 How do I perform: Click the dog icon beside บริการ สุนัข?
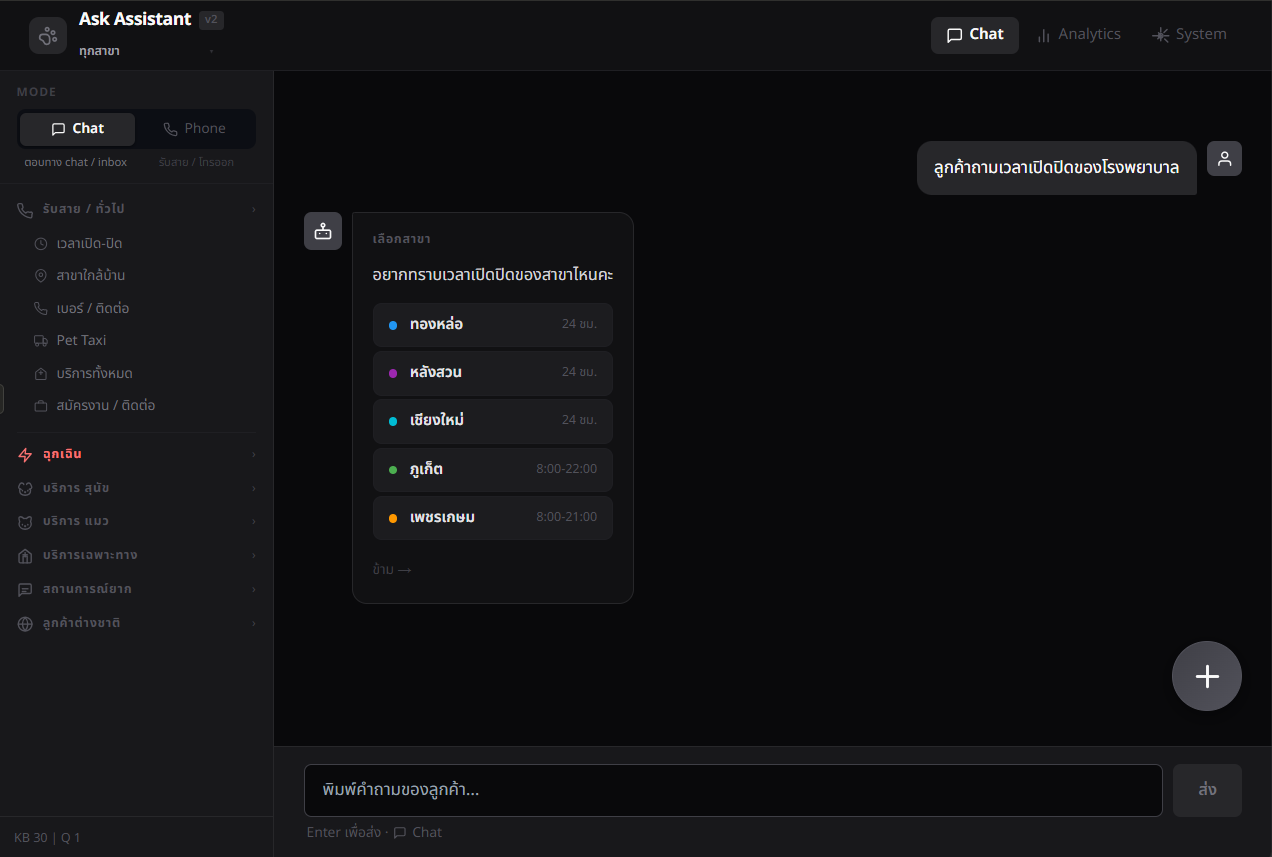[x=24, y=488]
